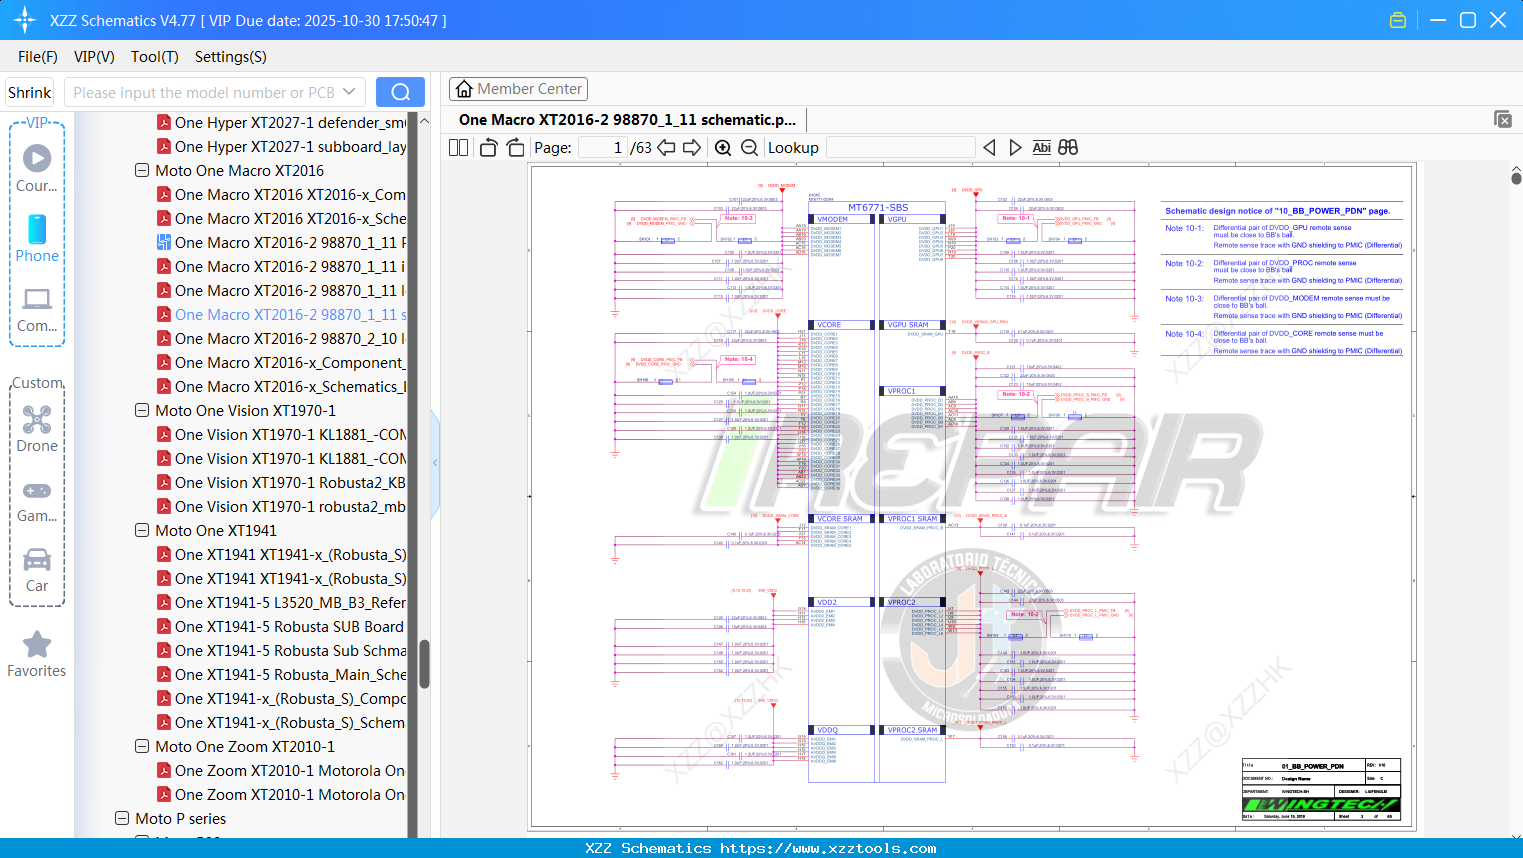The image size is (1523, 858).
Task: Open the Settings menu
Action: (230, 57)
